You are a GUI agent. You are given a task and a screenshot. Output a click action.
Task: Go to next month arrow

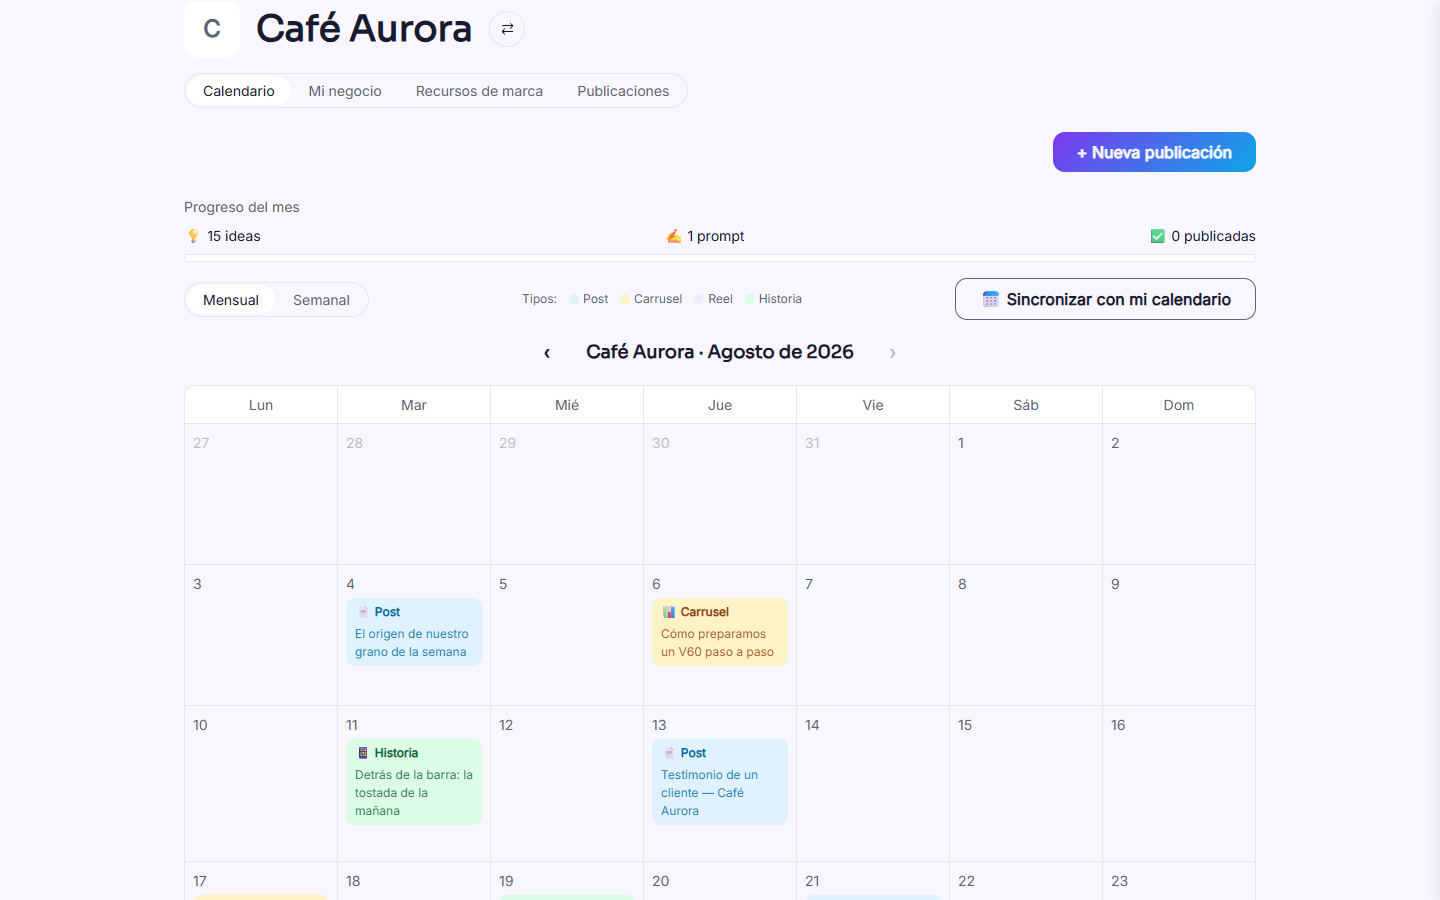pos(893,352)
